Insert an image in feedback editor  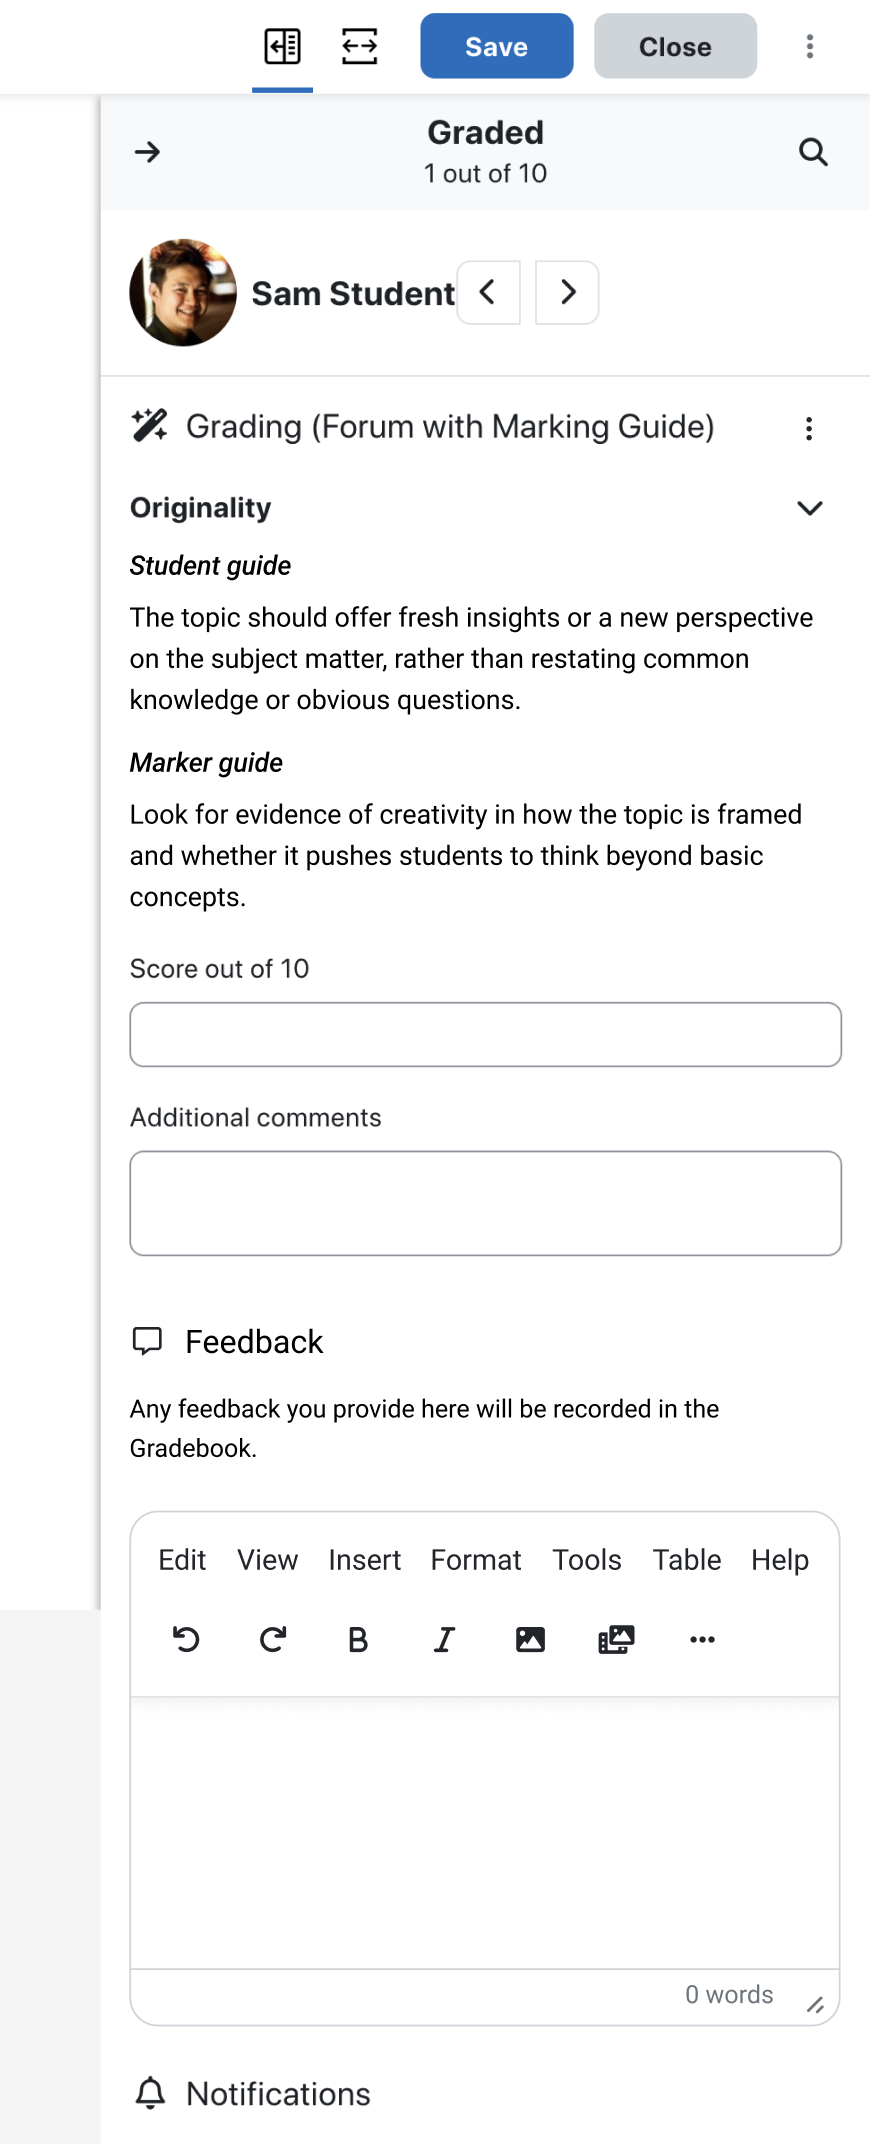(x=530, y=1639)
